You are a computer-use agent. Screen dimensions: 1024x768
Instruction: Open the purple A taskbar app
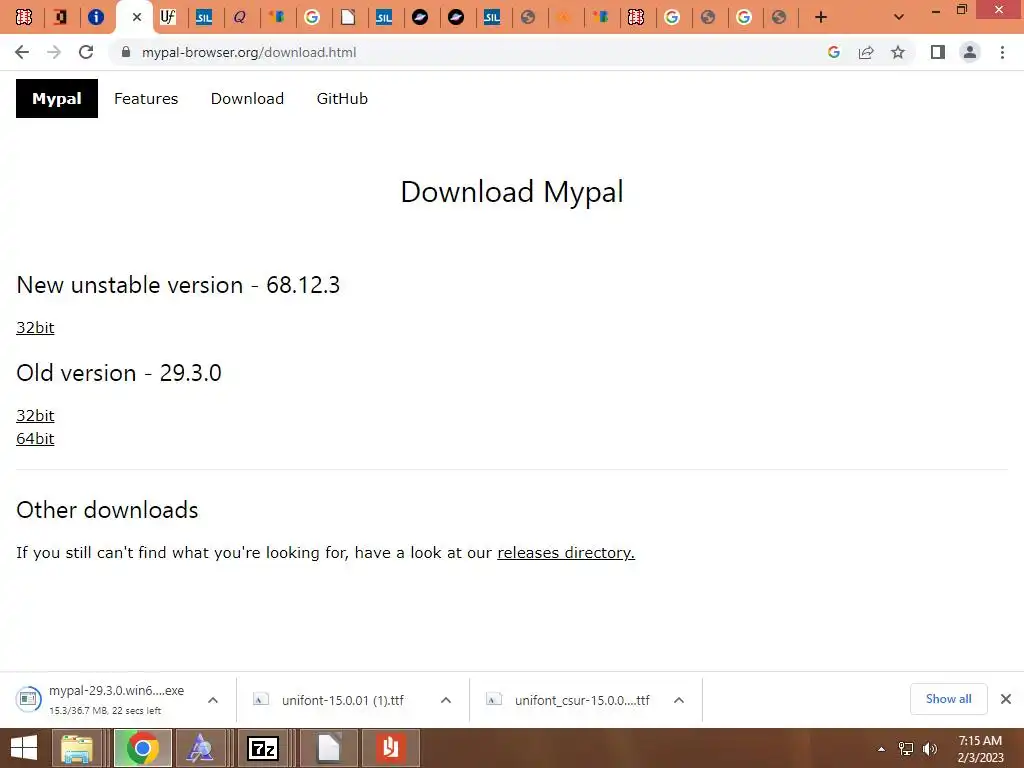tap(200, 748)
